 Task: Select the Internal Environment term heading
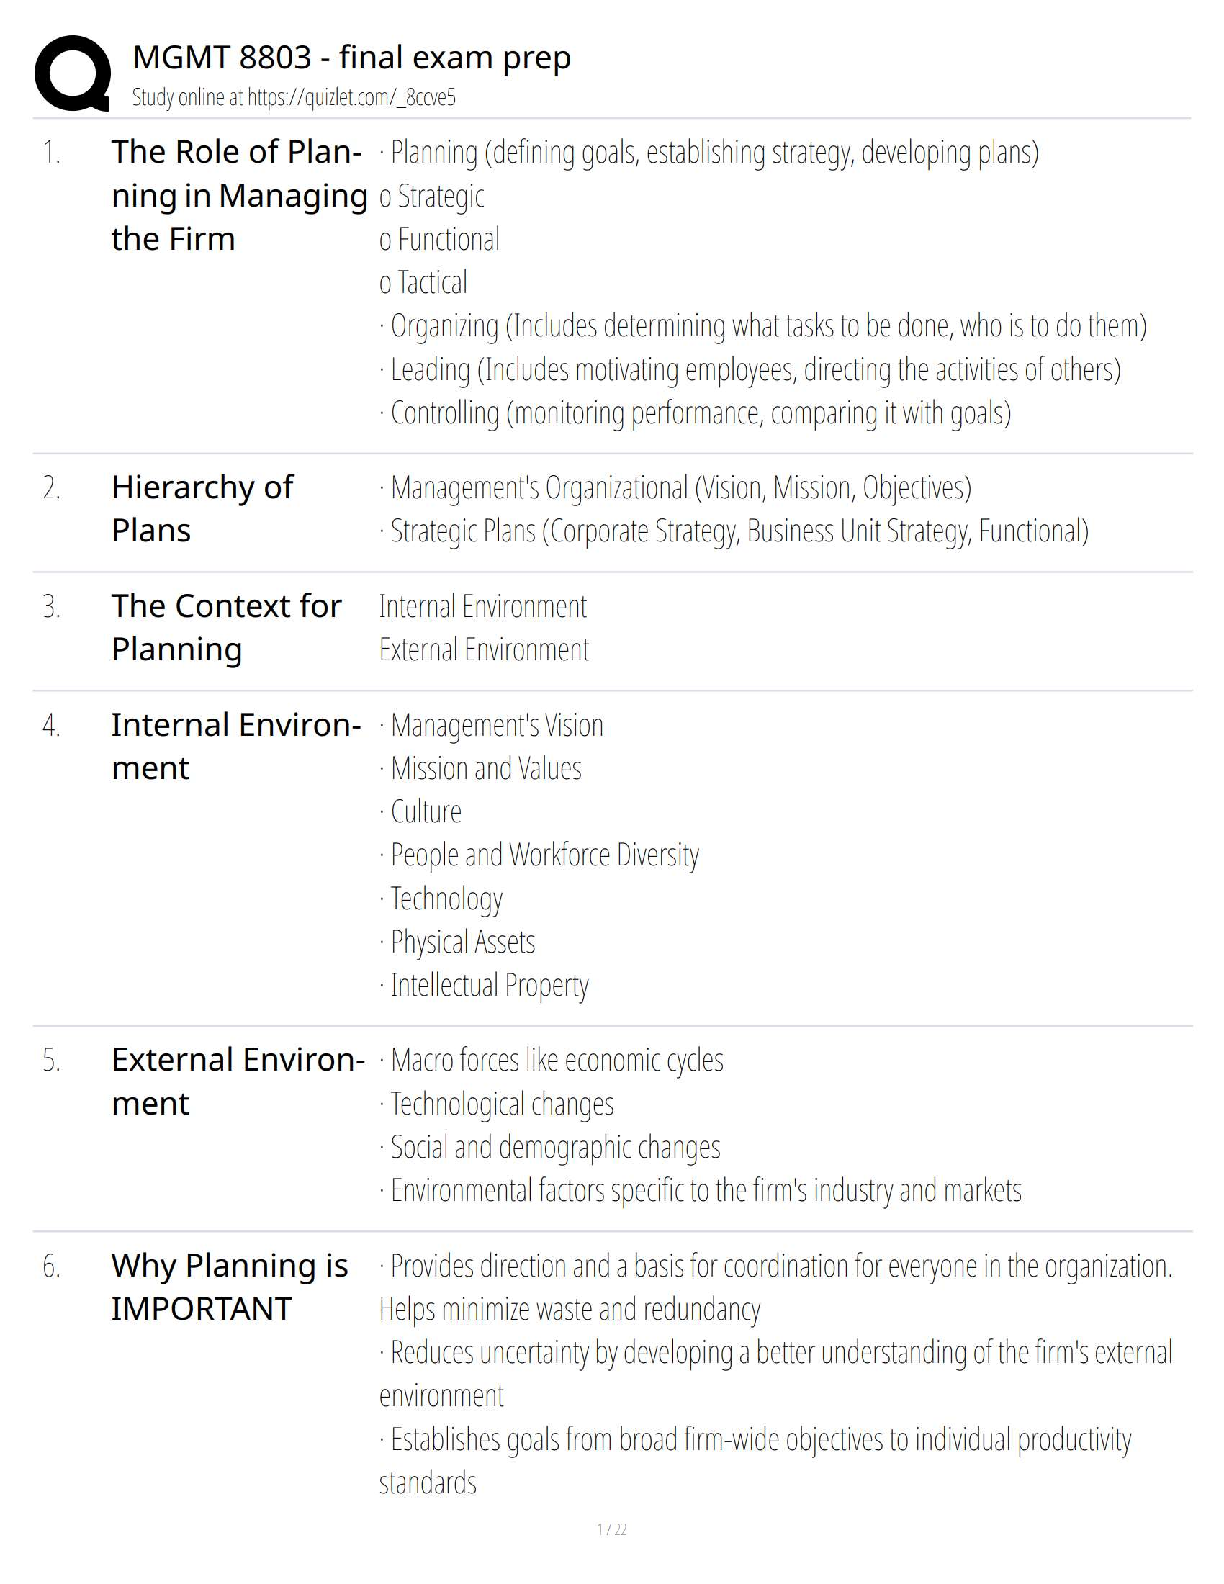(236, 746)
